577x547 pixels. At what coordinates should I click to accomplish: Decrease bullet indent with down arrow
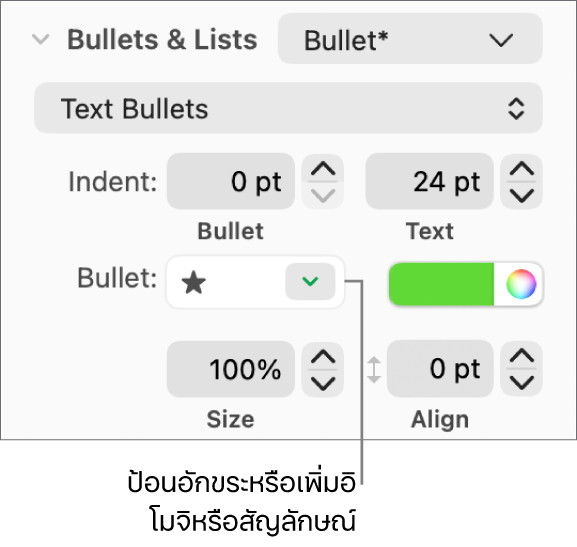click(x=323, y=195)
